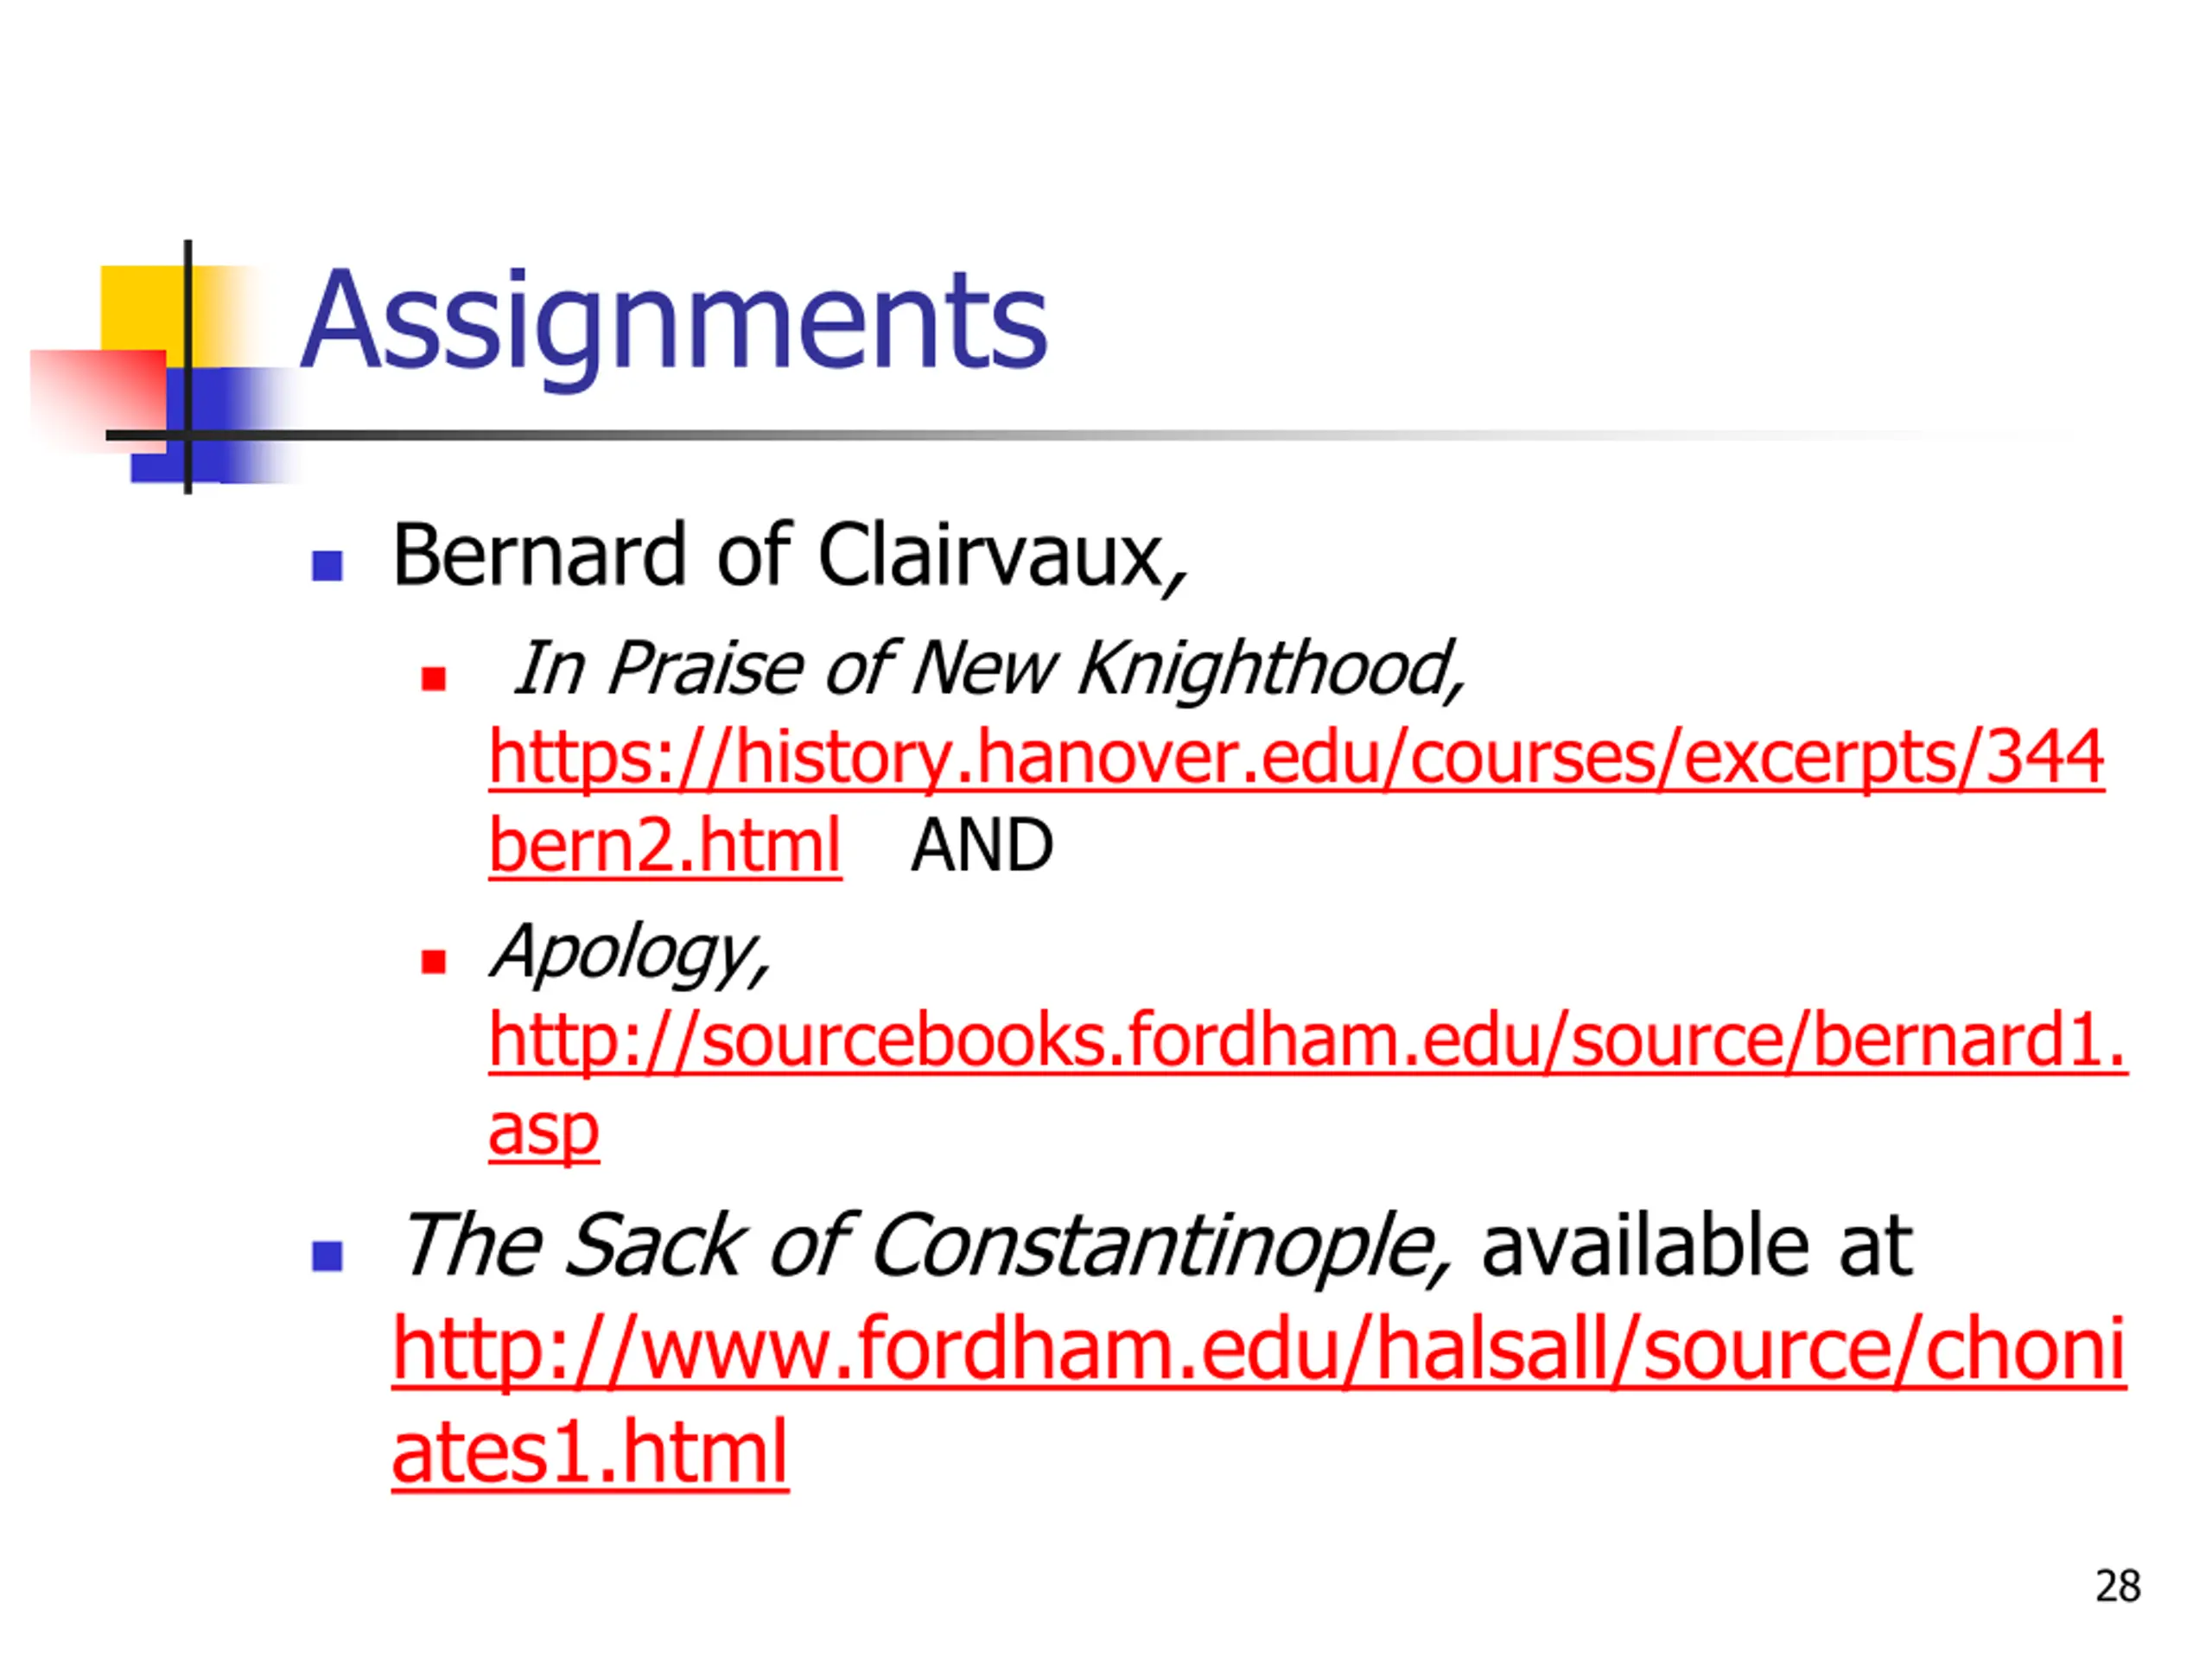Screen dimensions: 2212x1659
Task: Click the word "AND" after bern2.html
Action: [982, 846]
